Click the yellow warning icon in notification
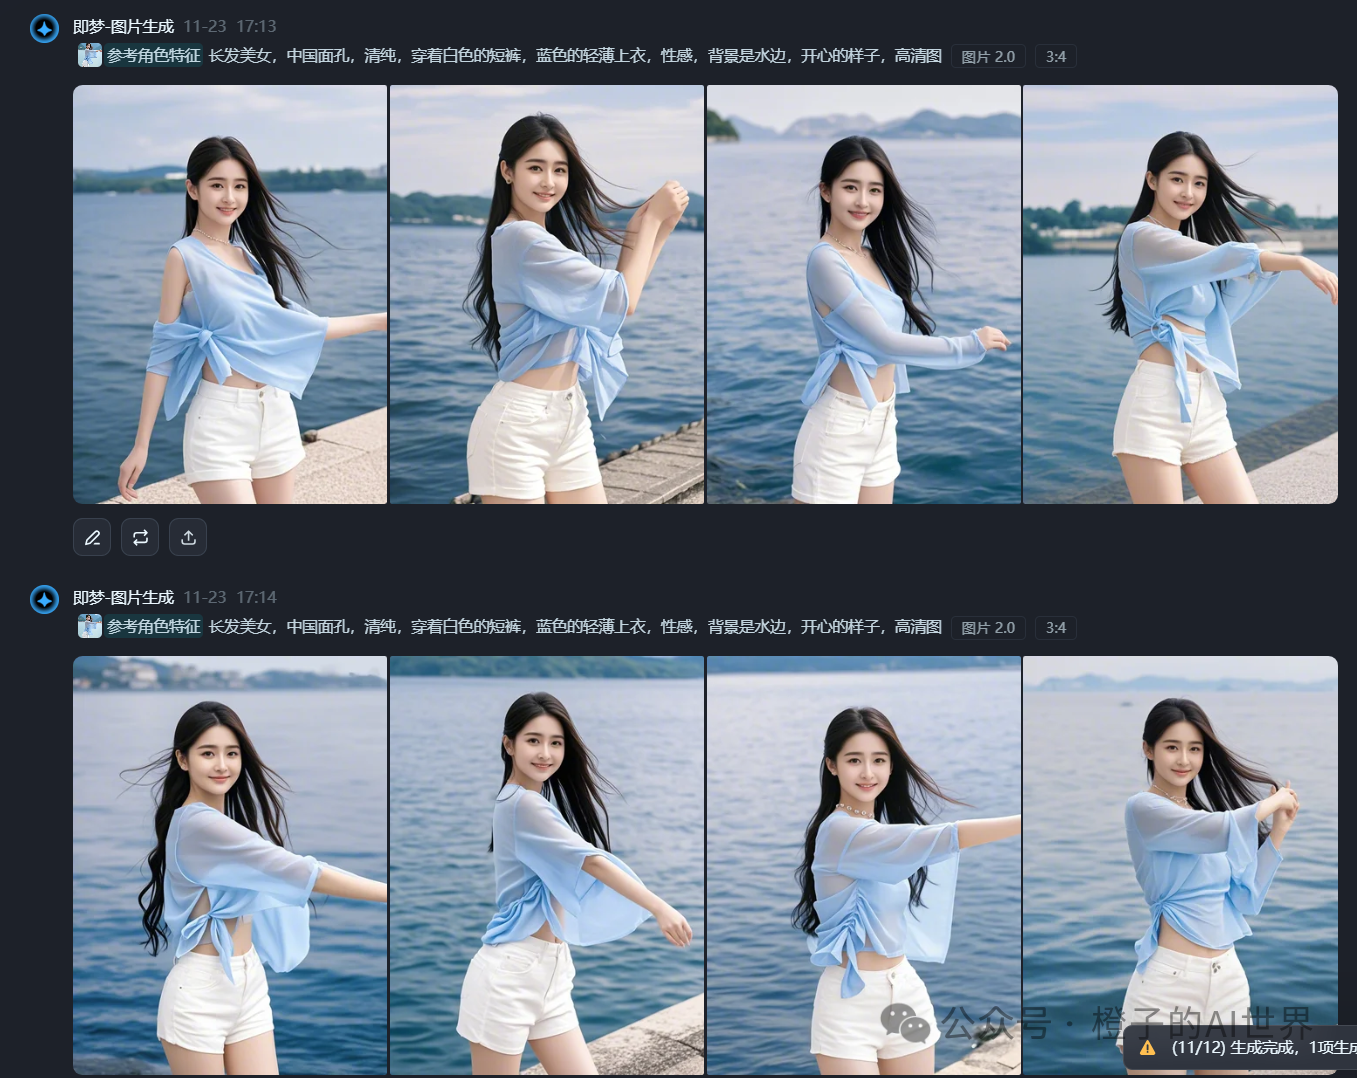The height and width of the screenshot is (1078, 1357). [x=1147, y=1048]
